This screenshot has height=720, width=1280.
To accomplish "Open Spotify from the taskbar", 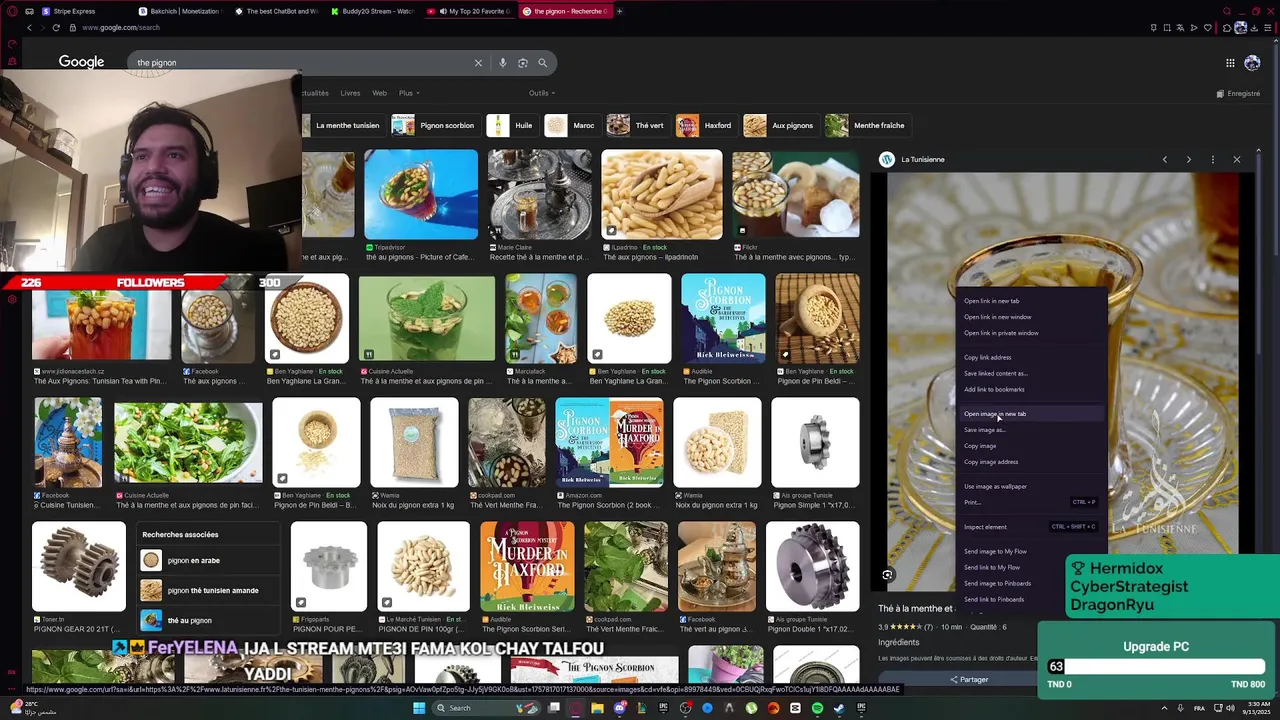I will (817, 708).
